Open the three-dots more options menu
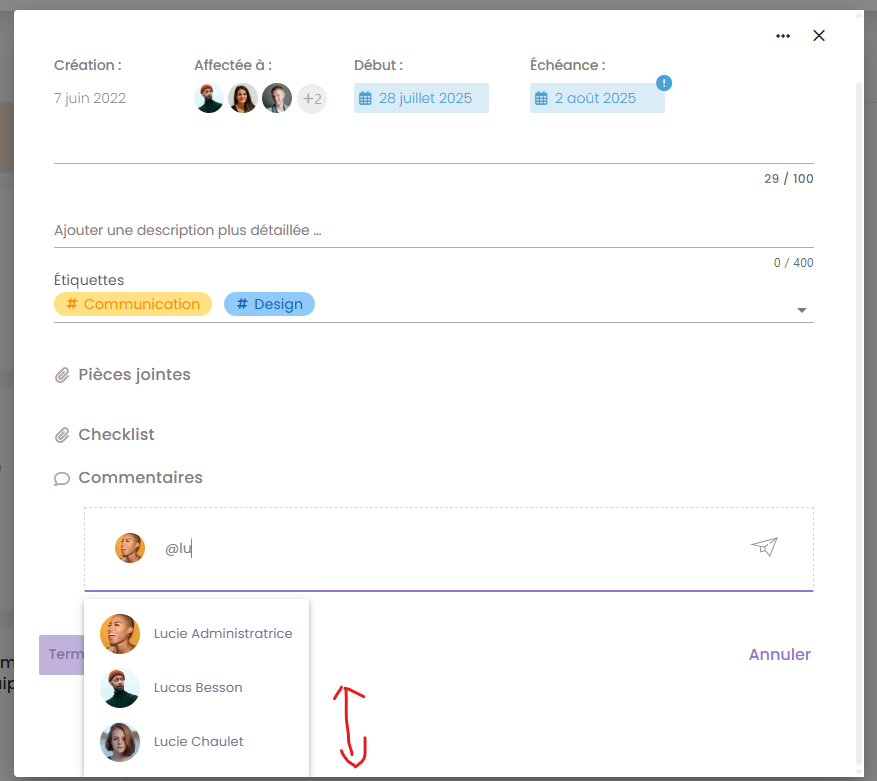The height and width of the screenshot is (781, 877). (x=782, y=36)
